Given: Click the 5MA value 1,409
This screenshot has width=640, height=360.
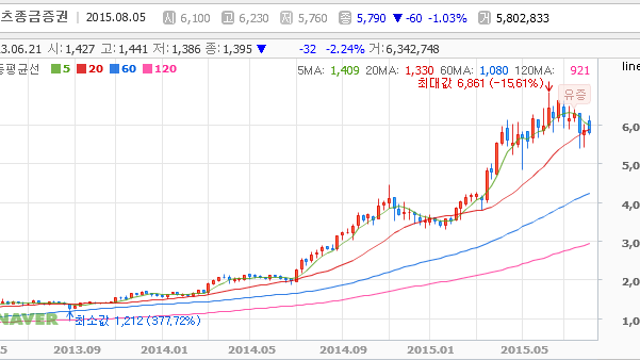Looking at the screenshot, I should click(x=345, y=71).
